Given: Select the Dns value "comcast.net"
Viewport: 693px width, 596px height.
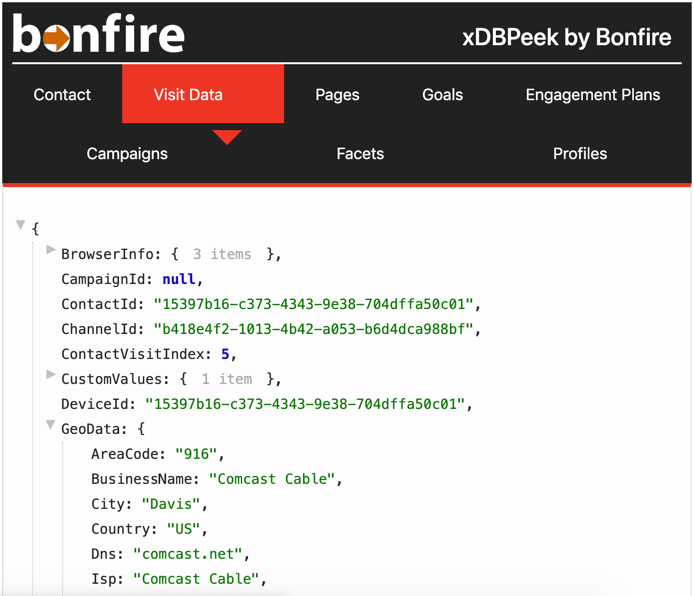Looking at the screenshot, I should coord(188,554).
